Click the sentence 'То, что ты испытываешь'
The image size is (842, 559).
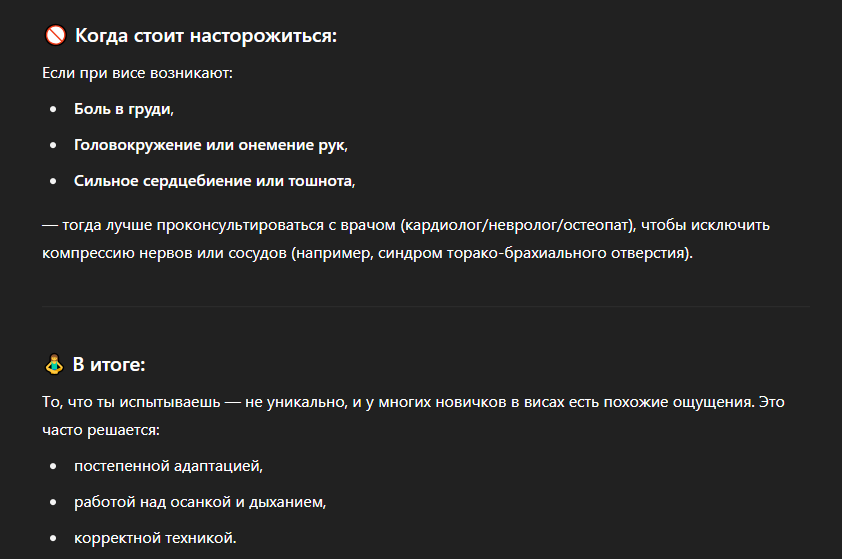pos(131,402)
